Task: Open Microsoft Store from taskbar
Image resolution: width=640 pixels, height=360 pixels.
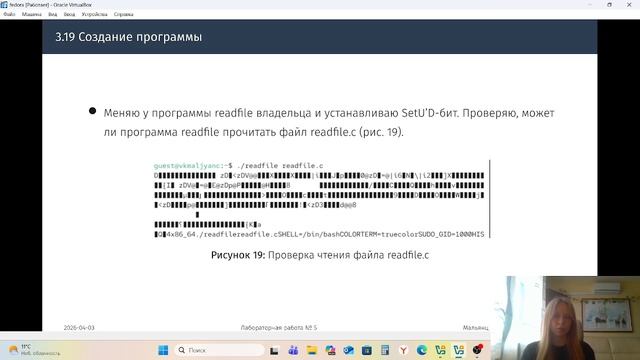Action: coord(367,350)
